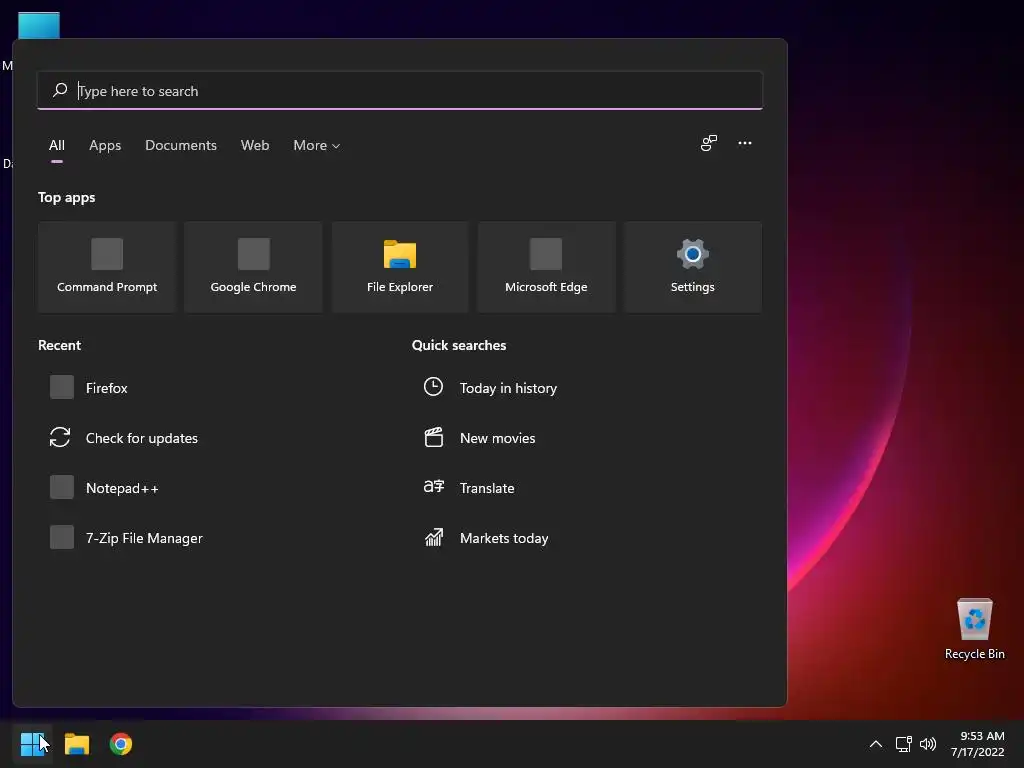This screenshot has width=1024, height=768.
Task: Click the magnifier icon in search box
Action: (60, 90)
